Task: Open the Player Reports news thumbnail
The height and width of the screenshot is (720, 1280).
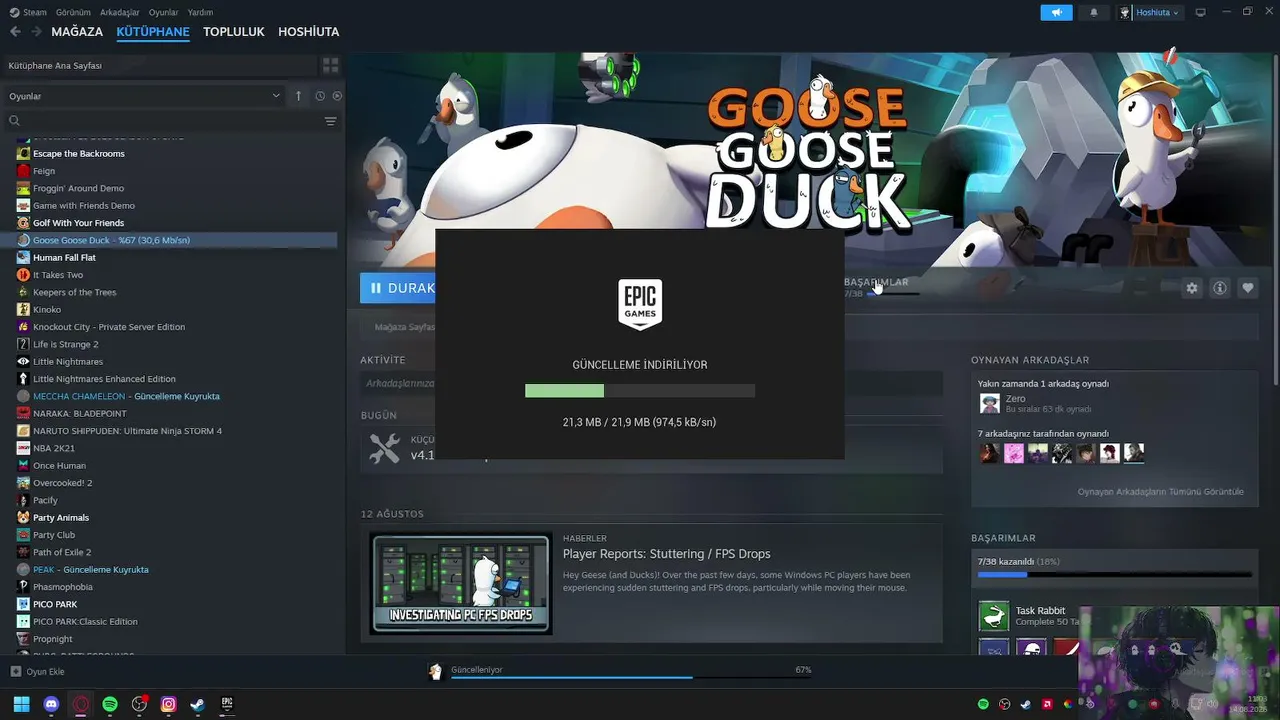Action: click(x=461, y=583)
